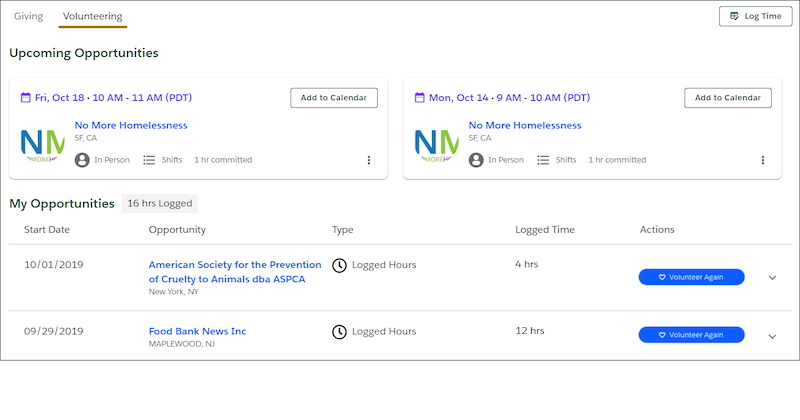The image size is (800, 420).
Task: Open the Food Bank News Inc link
Action: tap(197, 331)
